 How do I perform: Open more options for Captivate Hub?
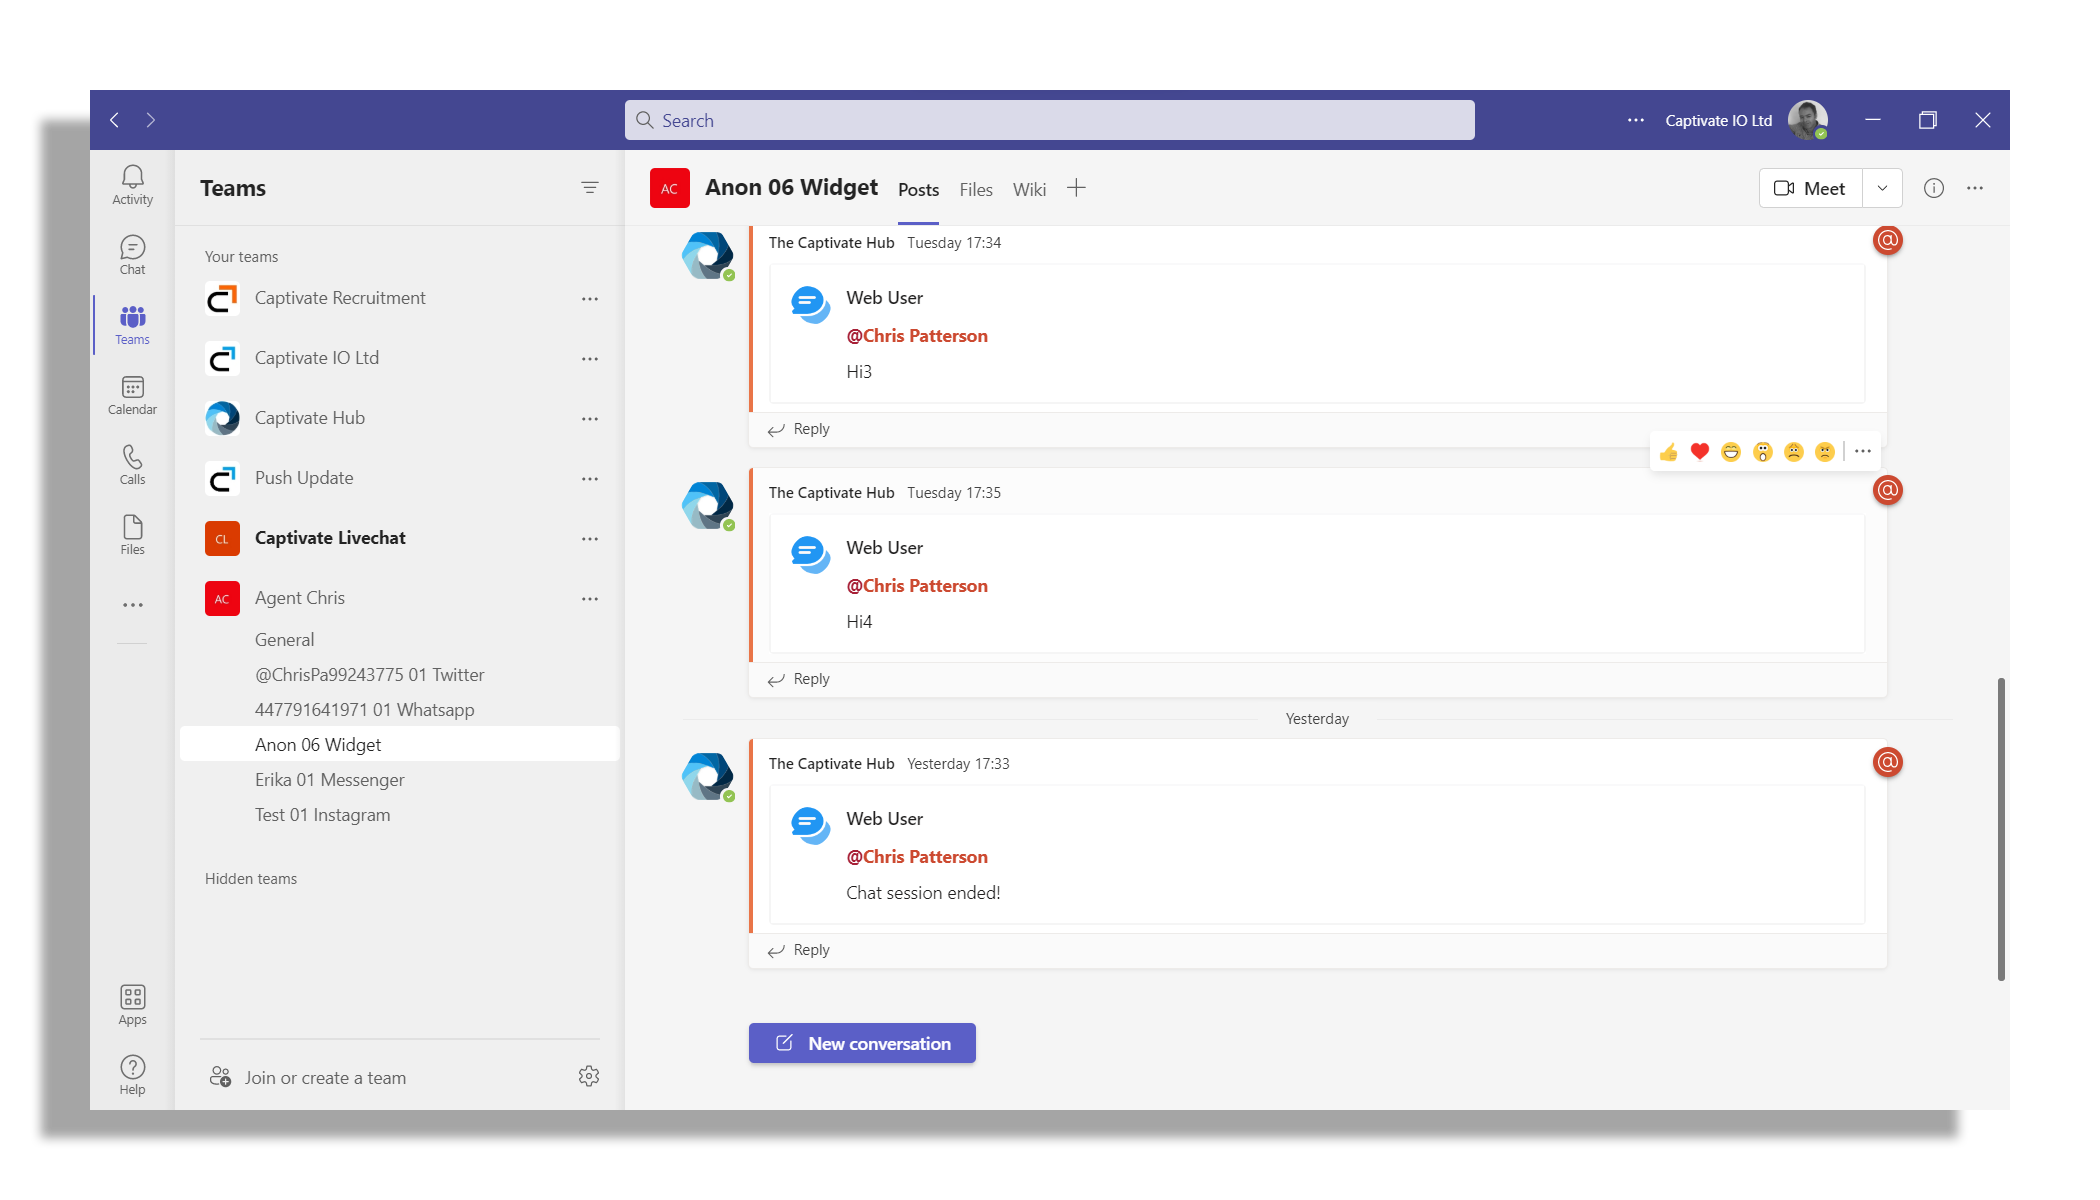point(590,419)
